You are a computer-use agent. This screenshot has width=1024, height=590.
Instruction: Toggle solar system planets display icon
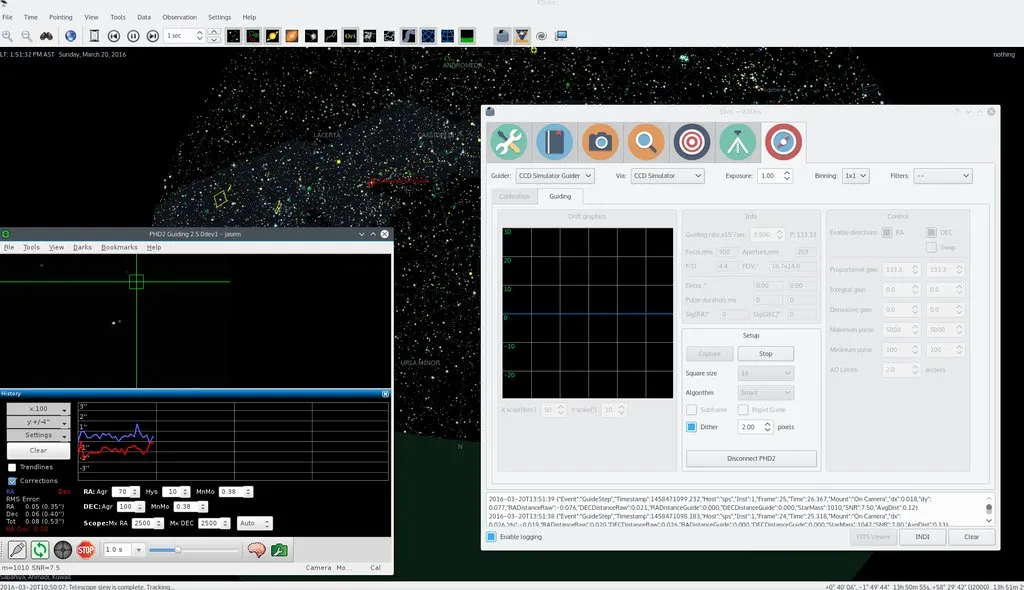[x=272, y=36]
